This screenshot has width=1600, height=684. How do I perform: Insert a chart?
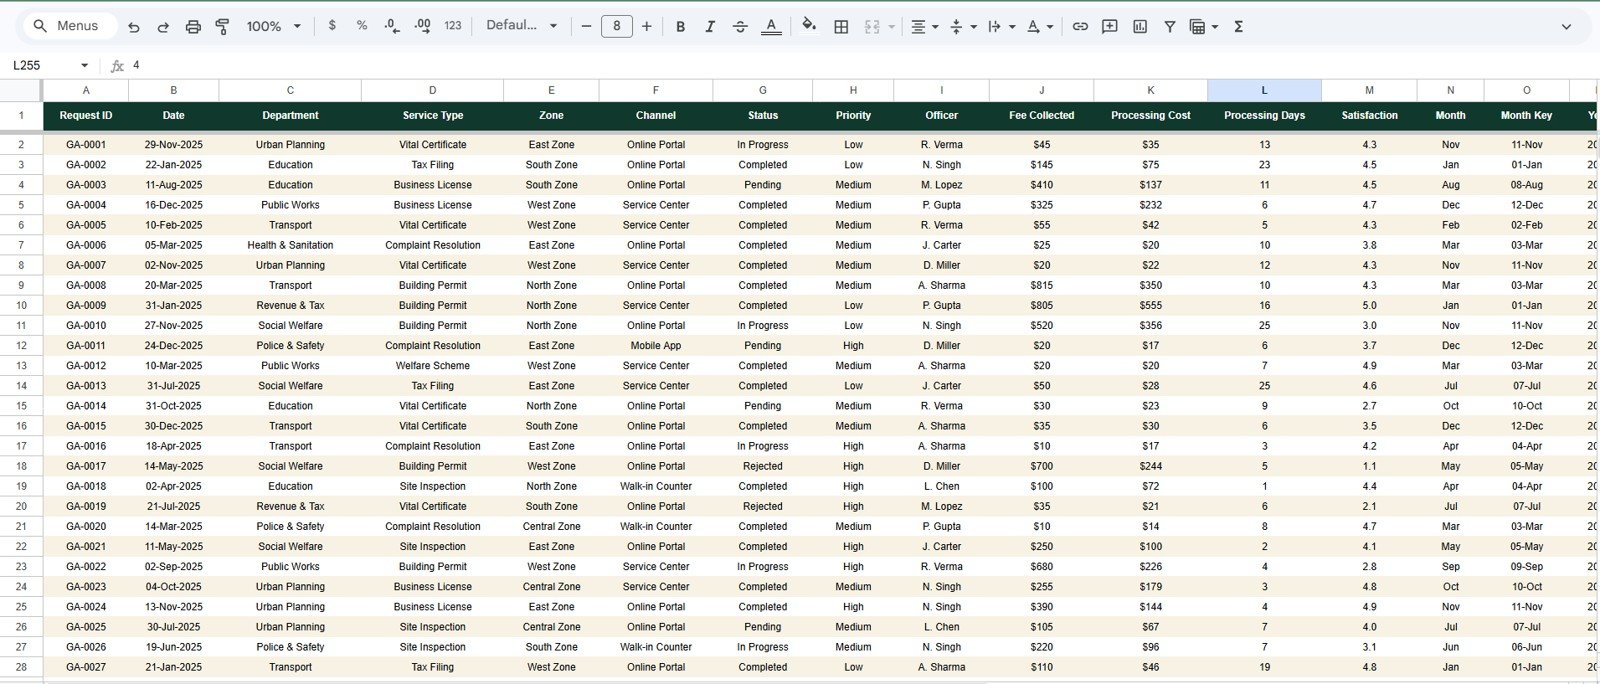[x=1140, y=27]
